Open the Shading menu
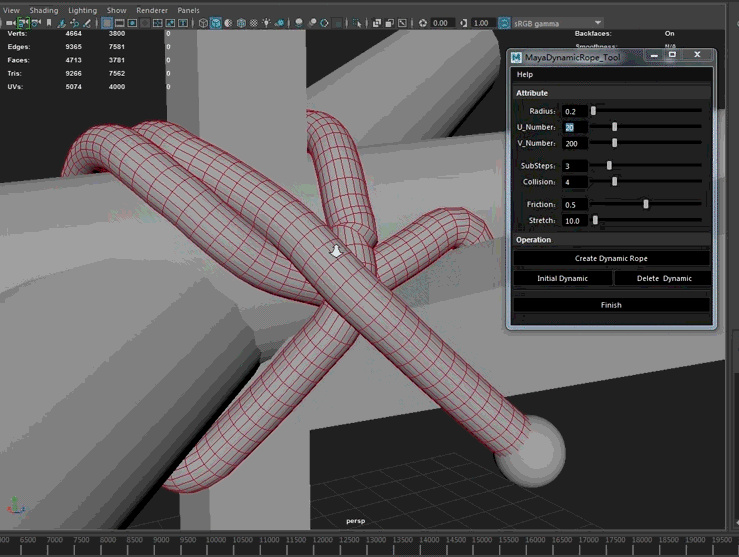This screenshot has width=739, height=557. 44,10
